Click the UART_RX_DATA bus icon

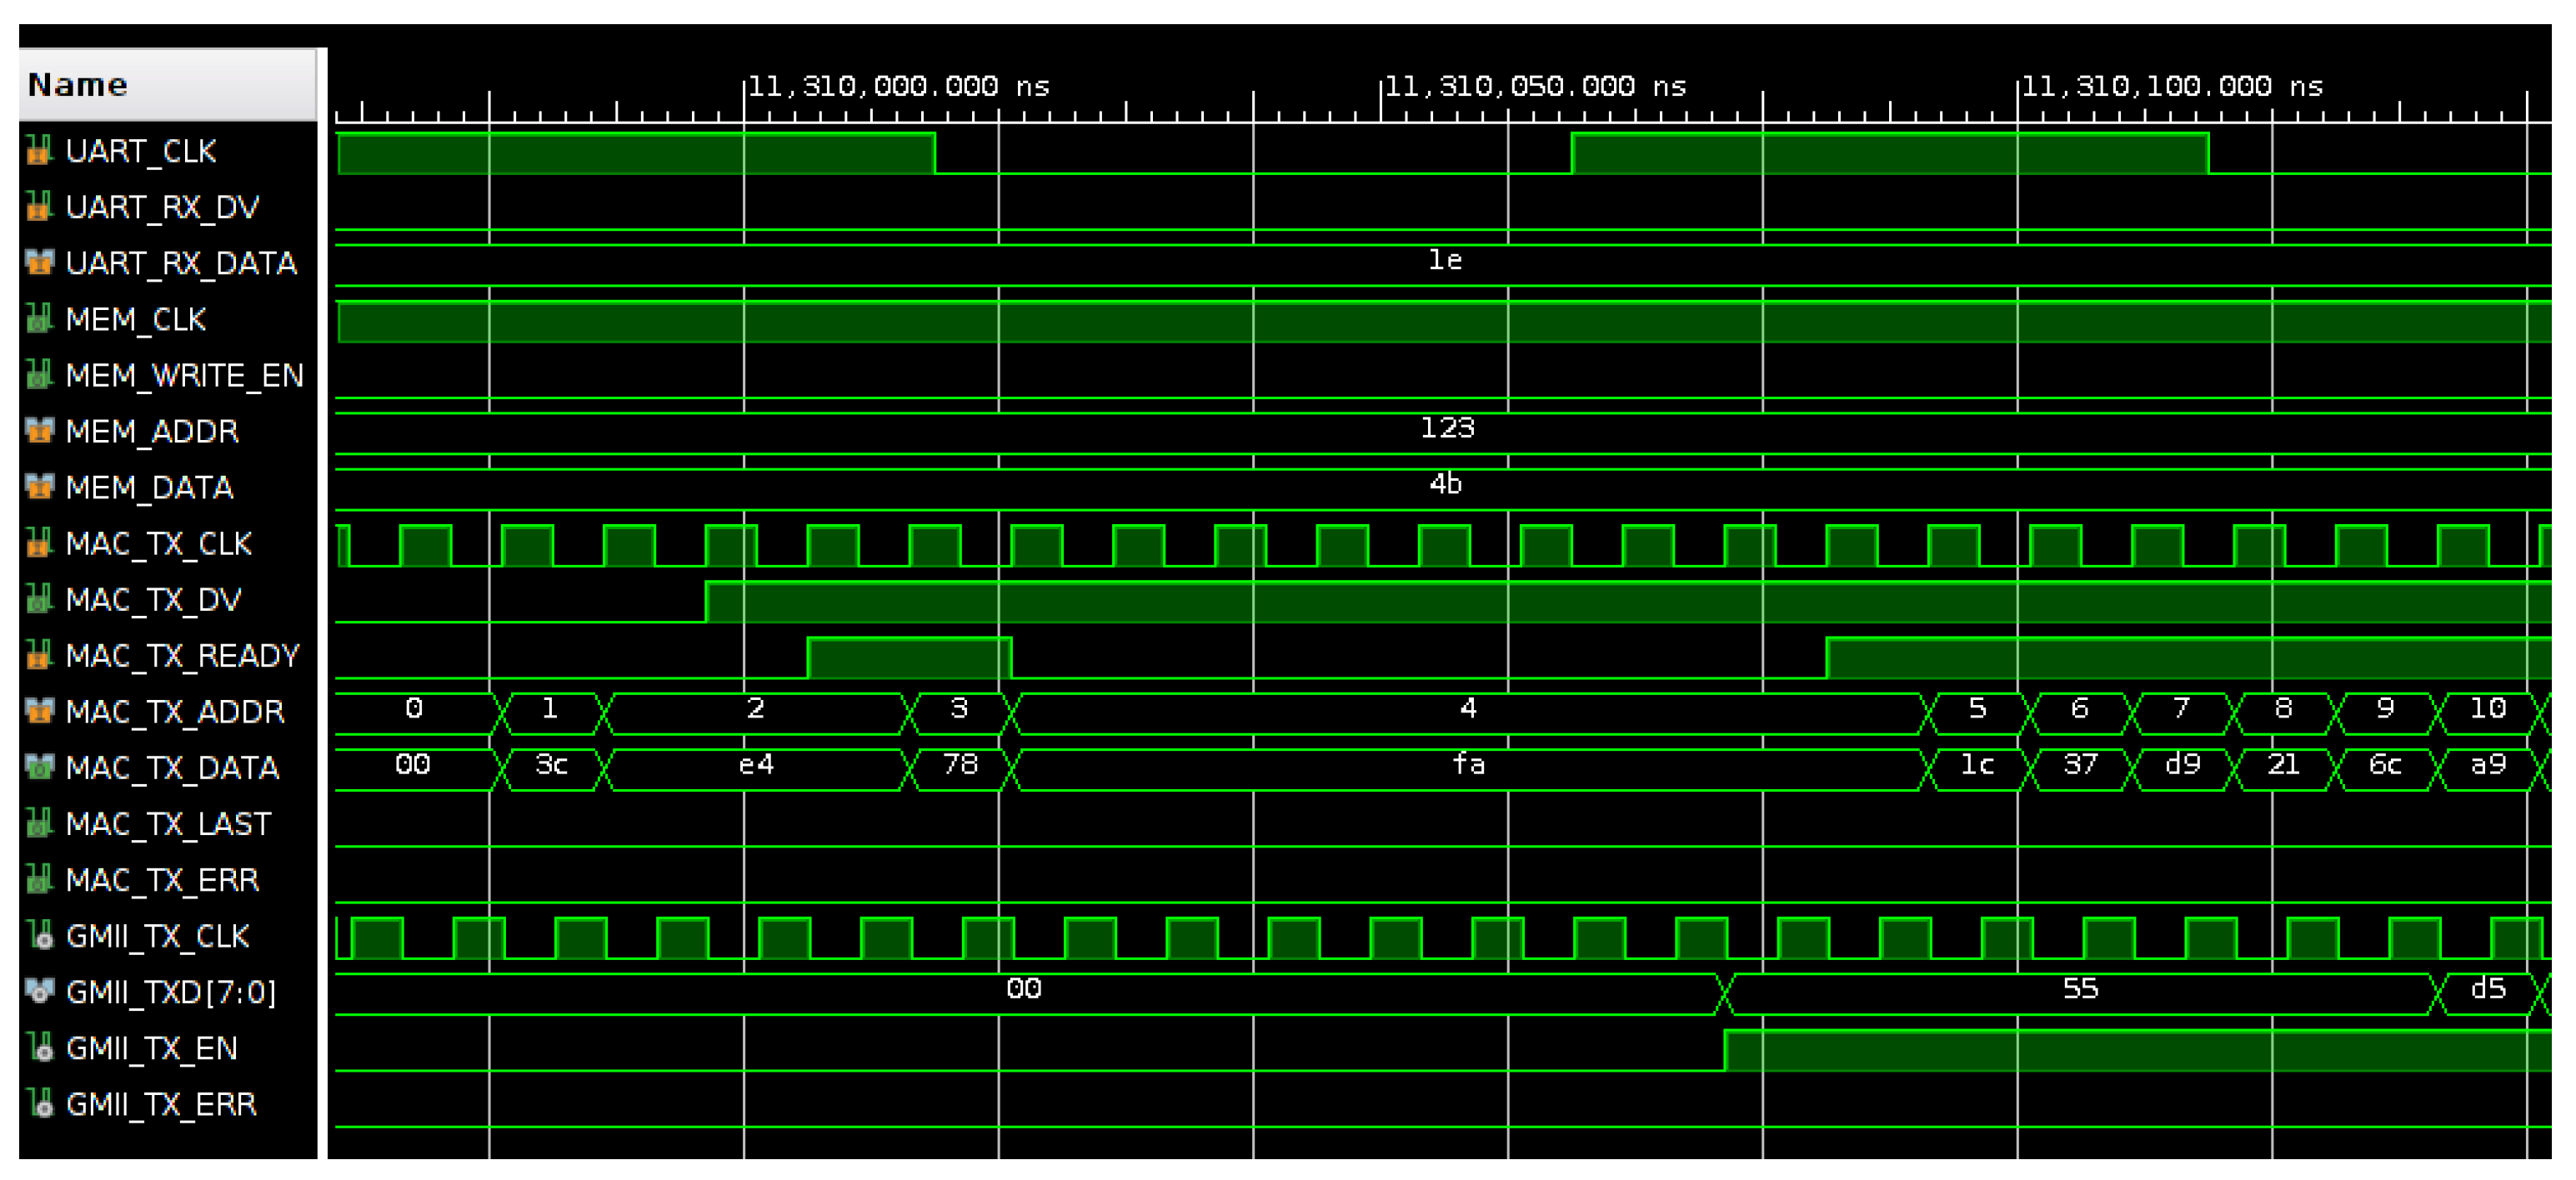coord(39,263)
